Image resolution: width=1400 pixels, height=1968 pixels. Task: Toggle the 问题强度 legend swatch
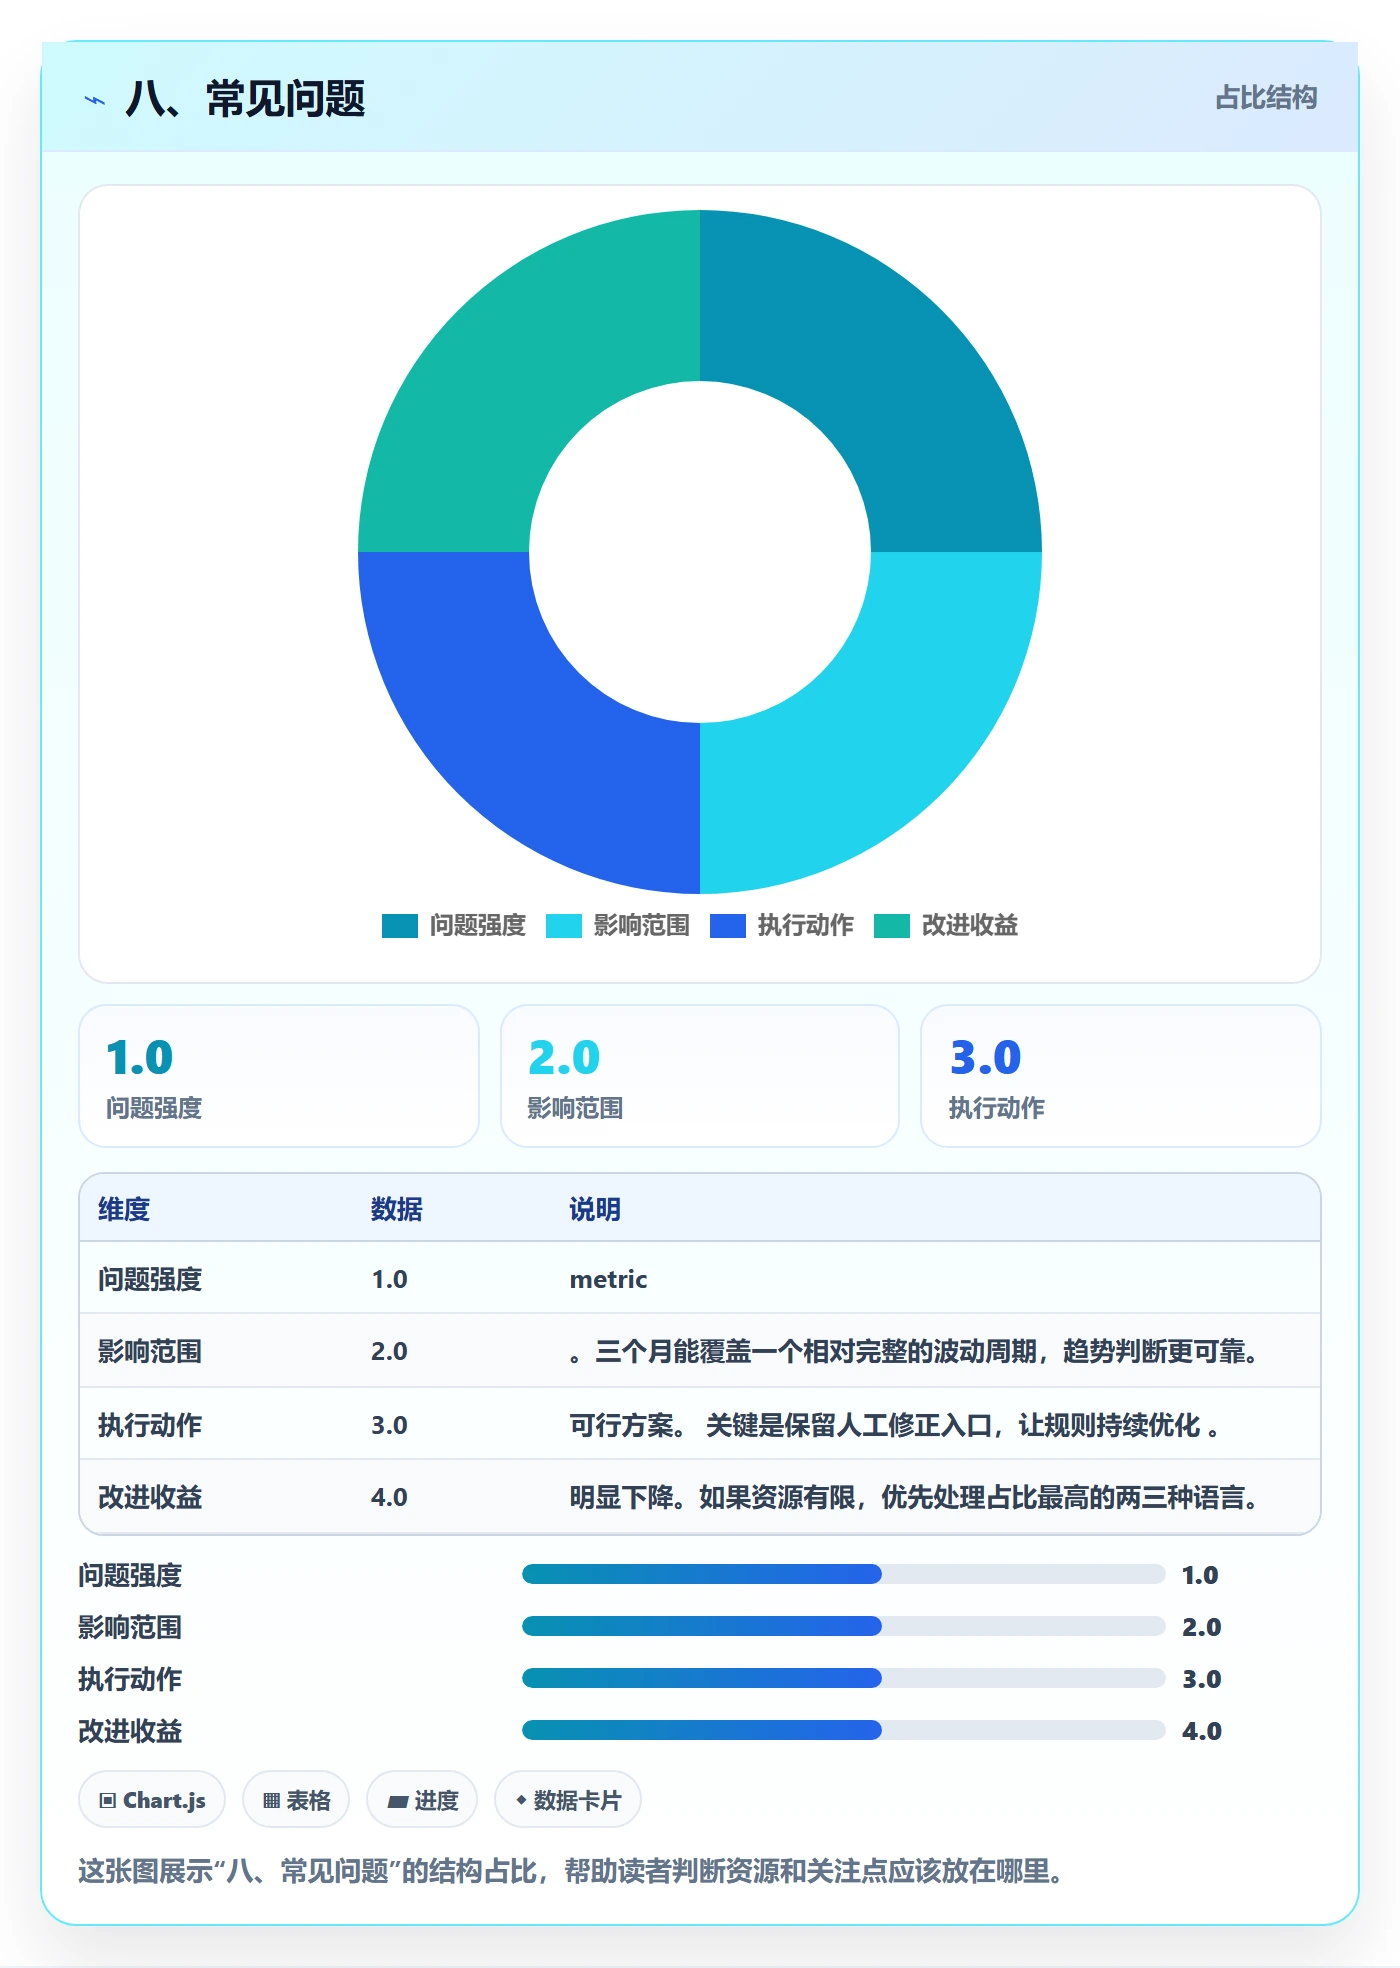click(400, 926)
